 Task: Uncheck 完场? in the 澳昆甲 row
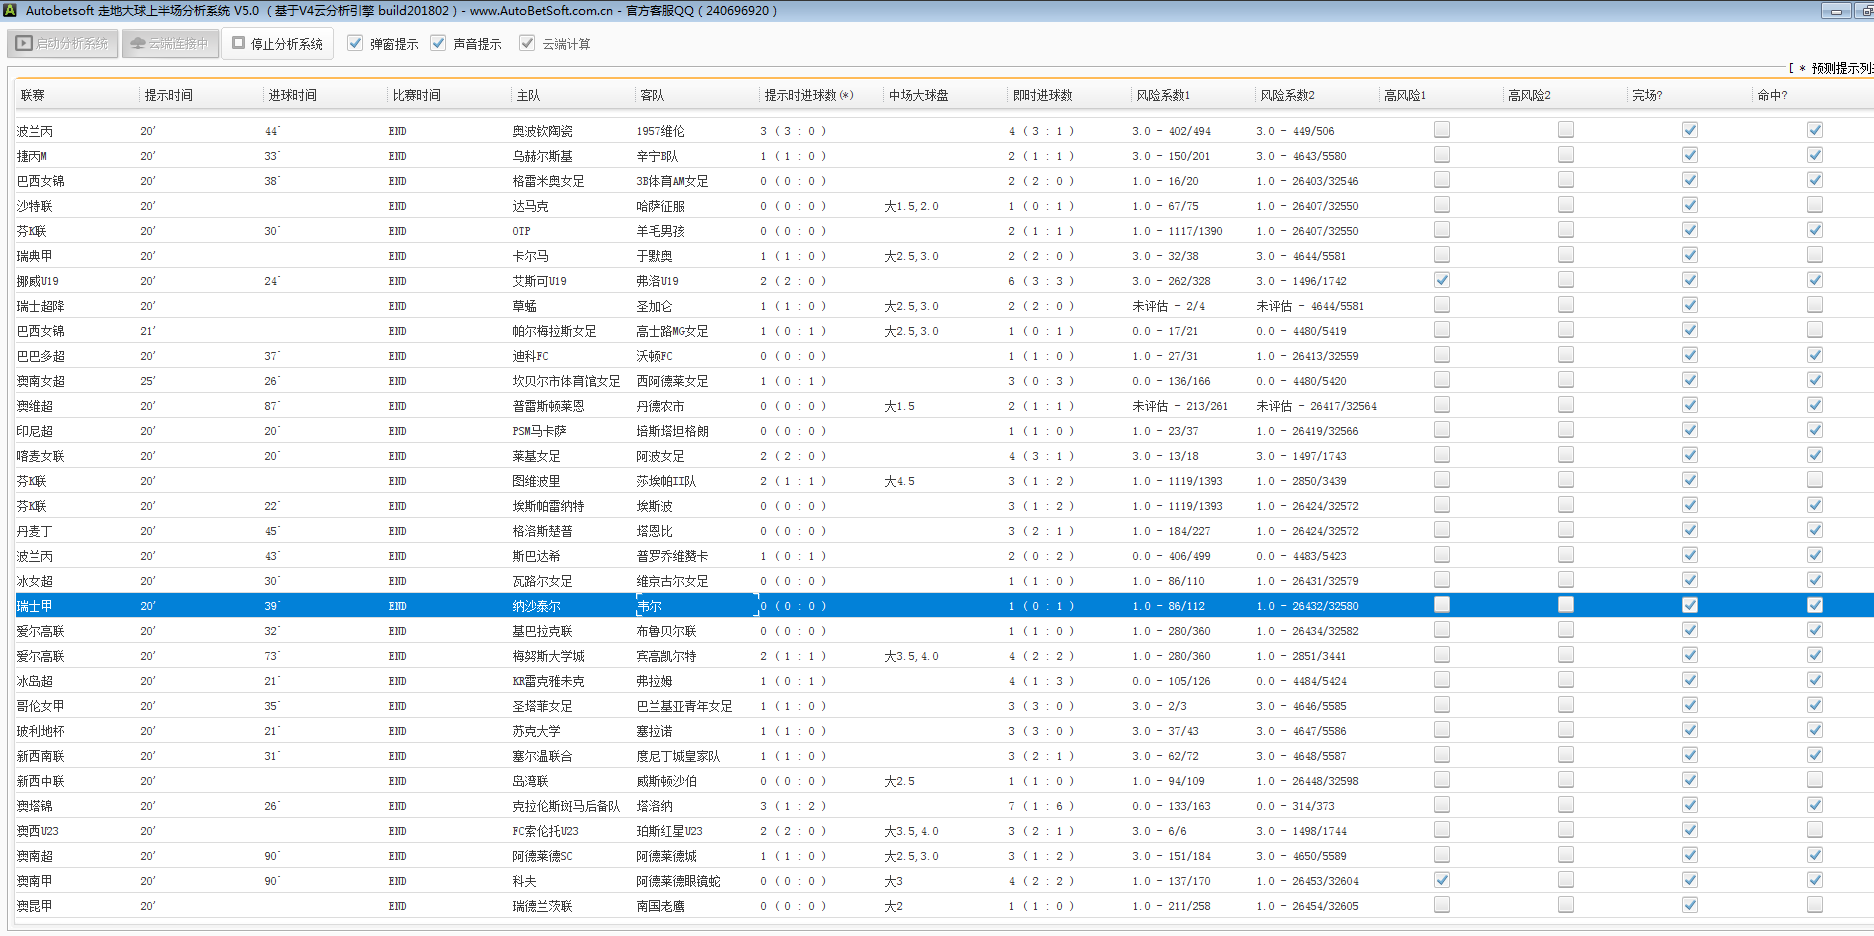point(1689,905)
